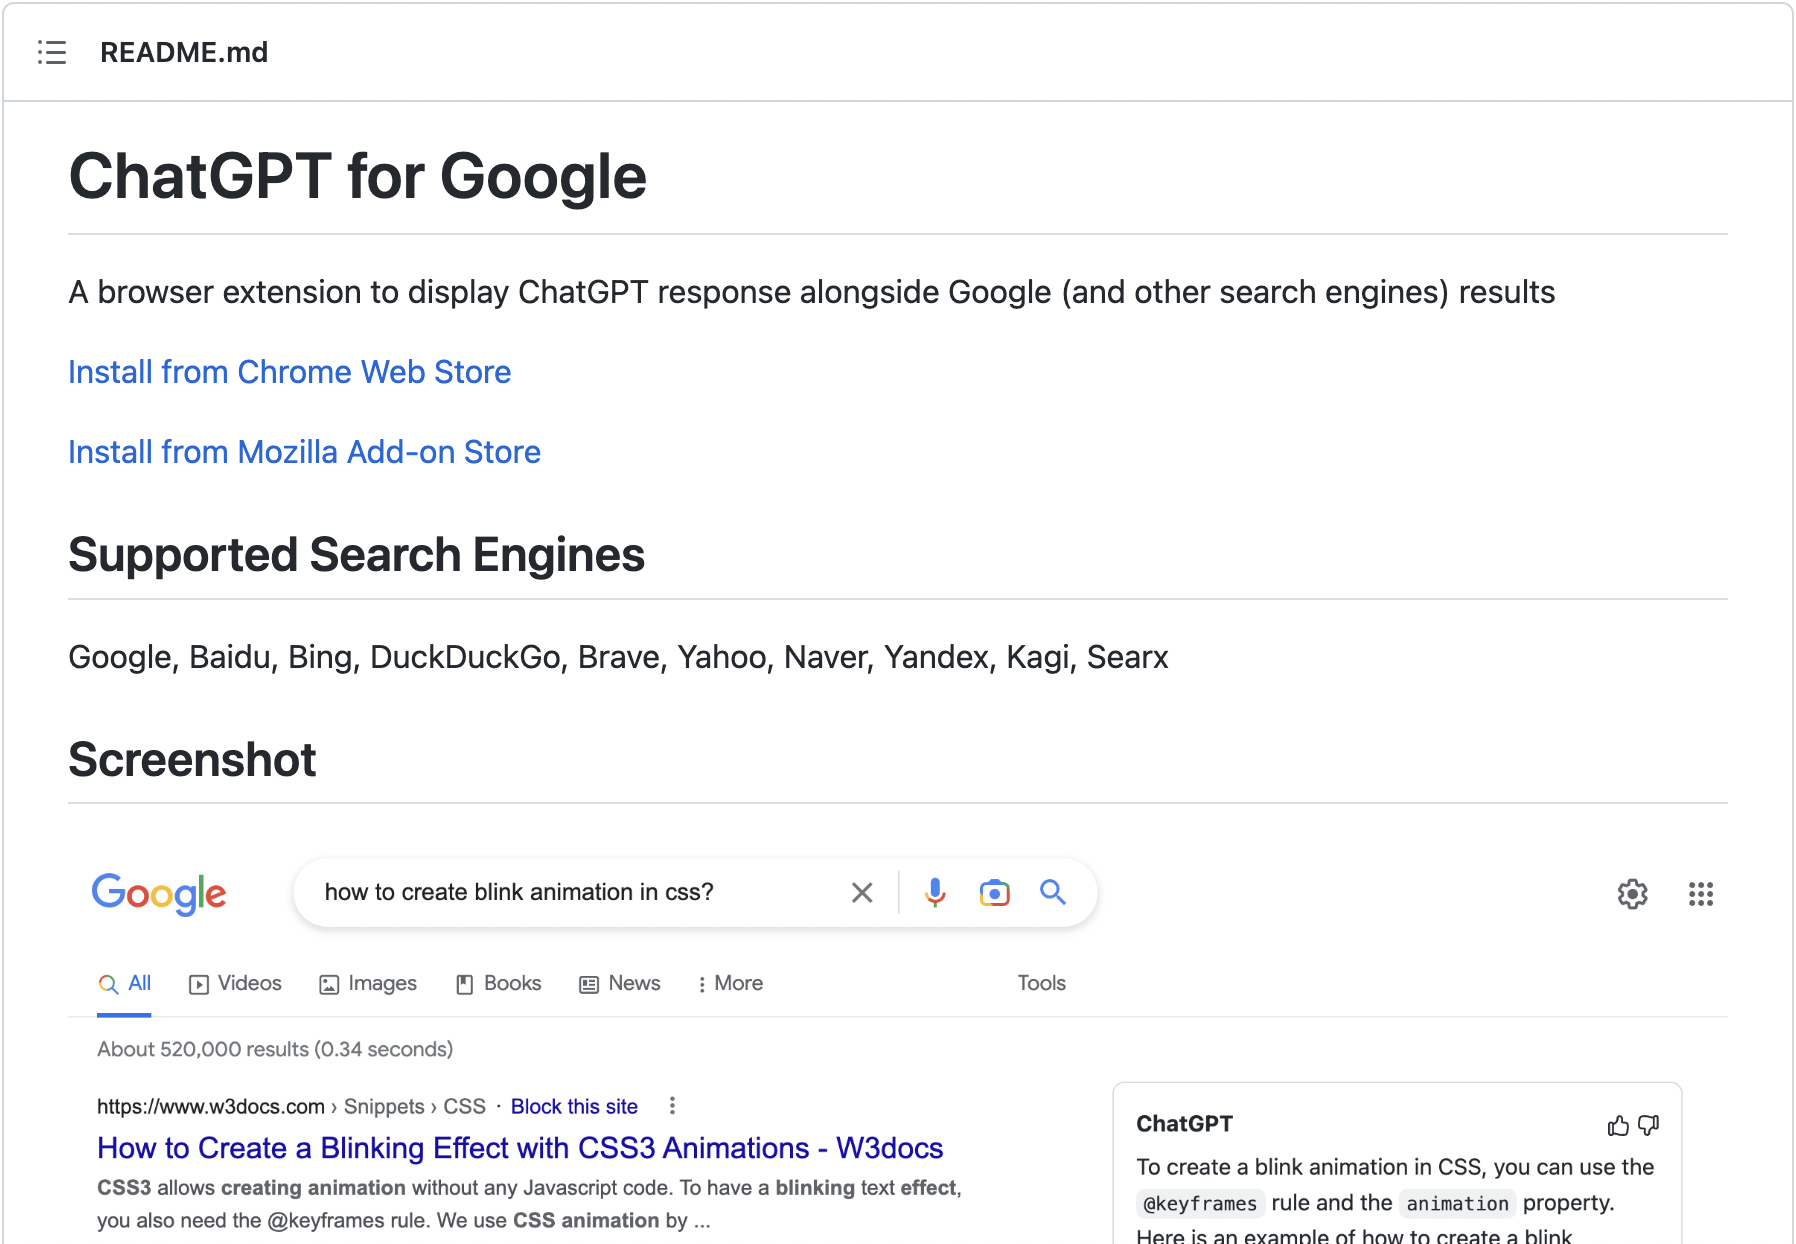Click the Google logo
Screen dimensions: 1796x1244
point(159,894)
